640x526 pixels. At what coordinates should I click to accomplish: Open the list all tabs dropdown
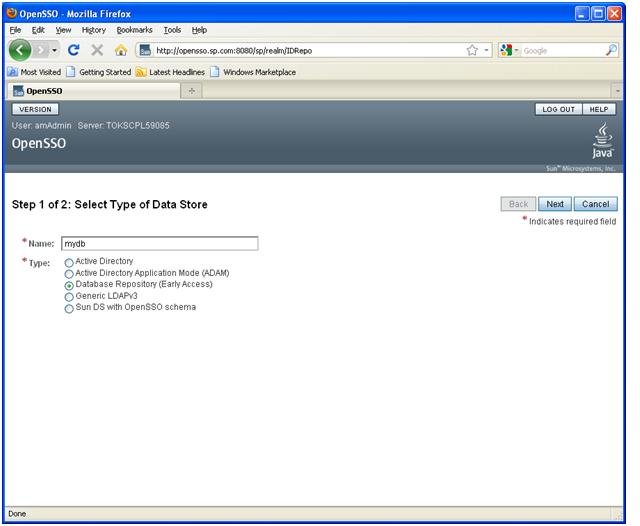[617, 91]
